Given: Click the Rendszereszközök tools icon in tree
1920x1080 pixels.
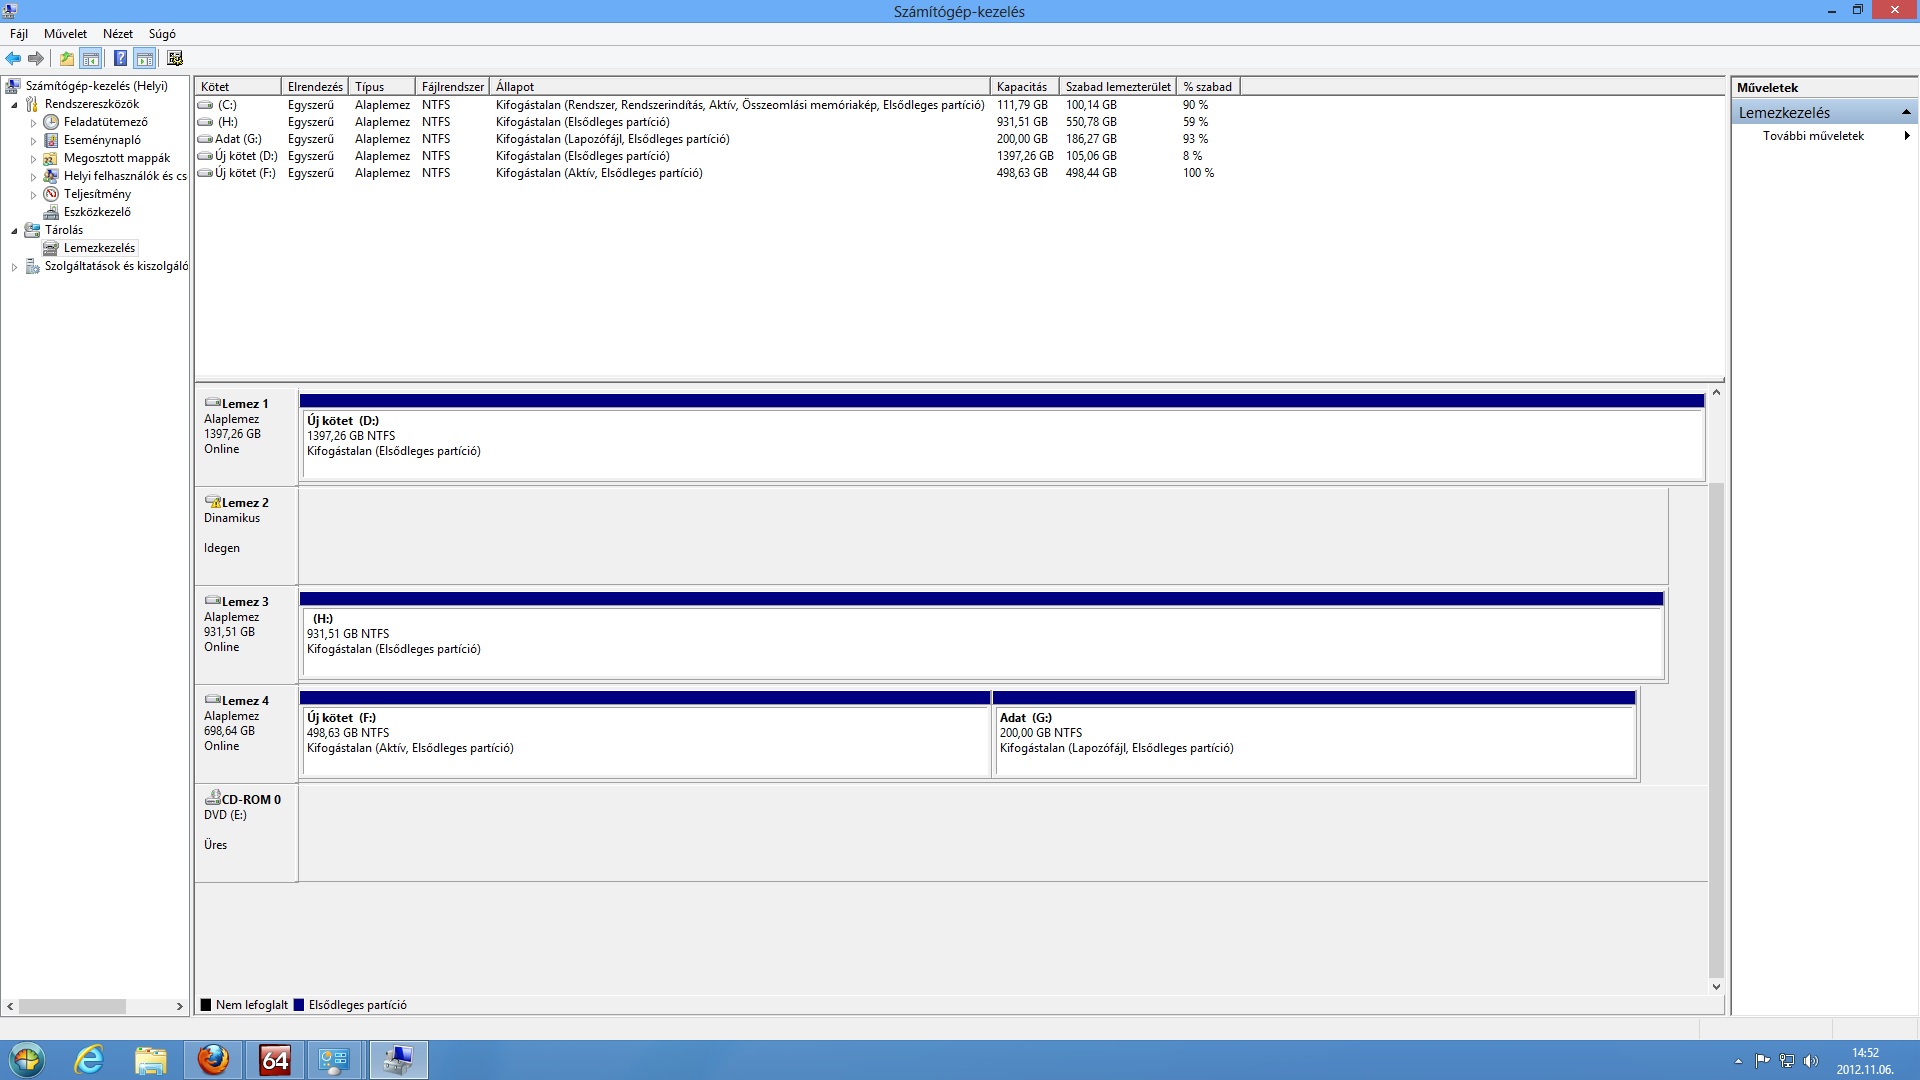Looking at the screenshot, I should (x=32, y=104).
